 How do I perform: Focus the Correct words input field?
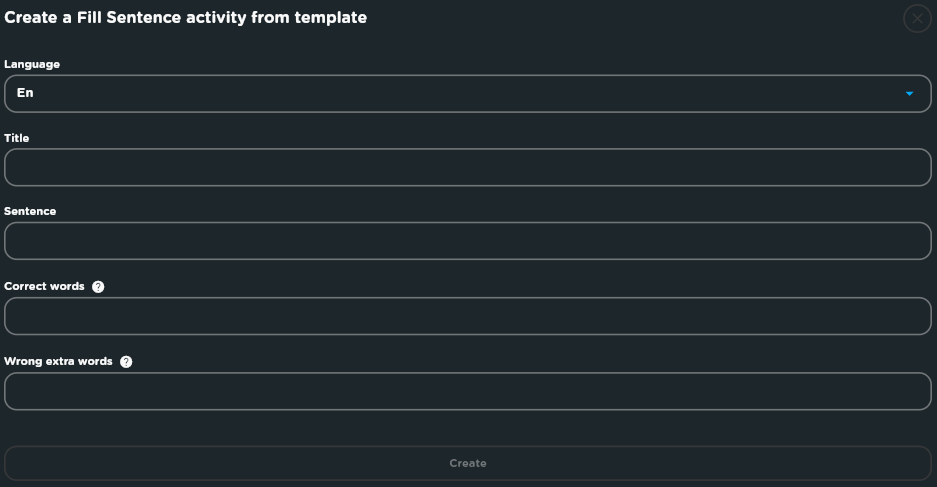click(x=468, y=316)
